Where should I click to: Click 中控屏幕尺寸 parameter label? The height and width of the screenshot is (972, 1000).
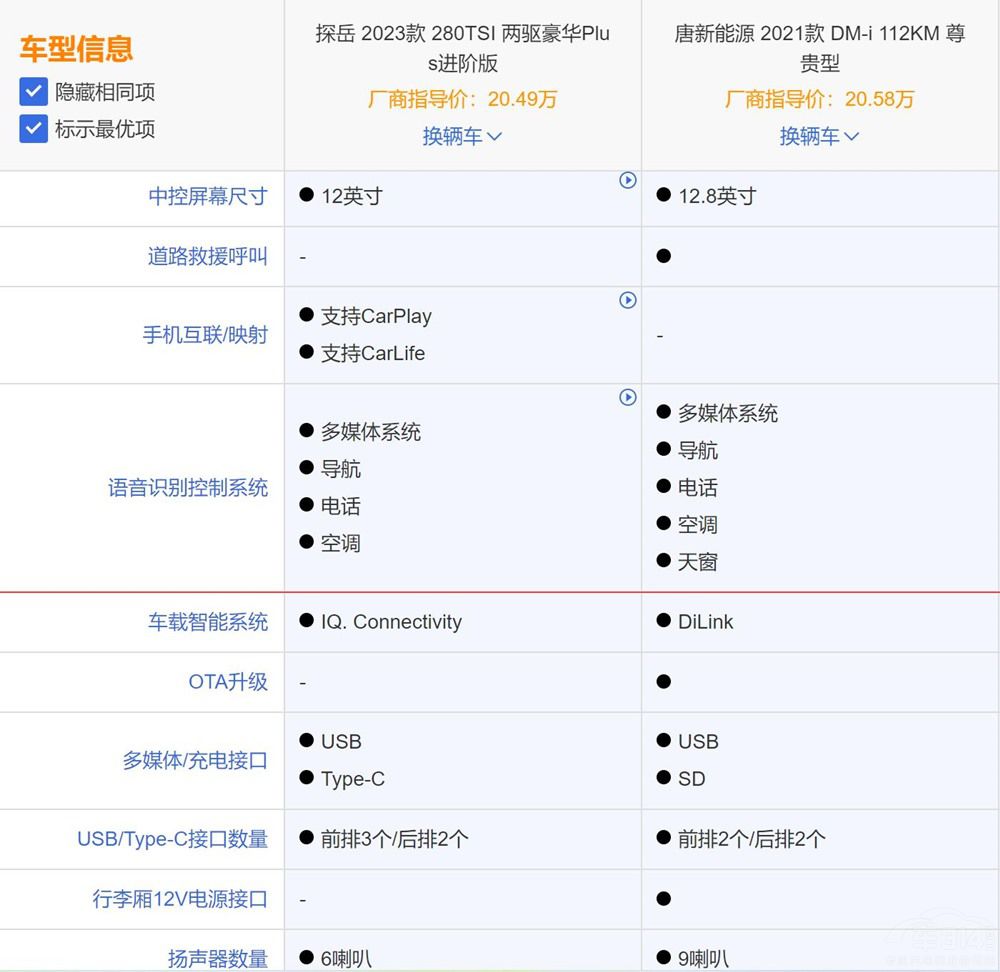(x=208, y=196)
